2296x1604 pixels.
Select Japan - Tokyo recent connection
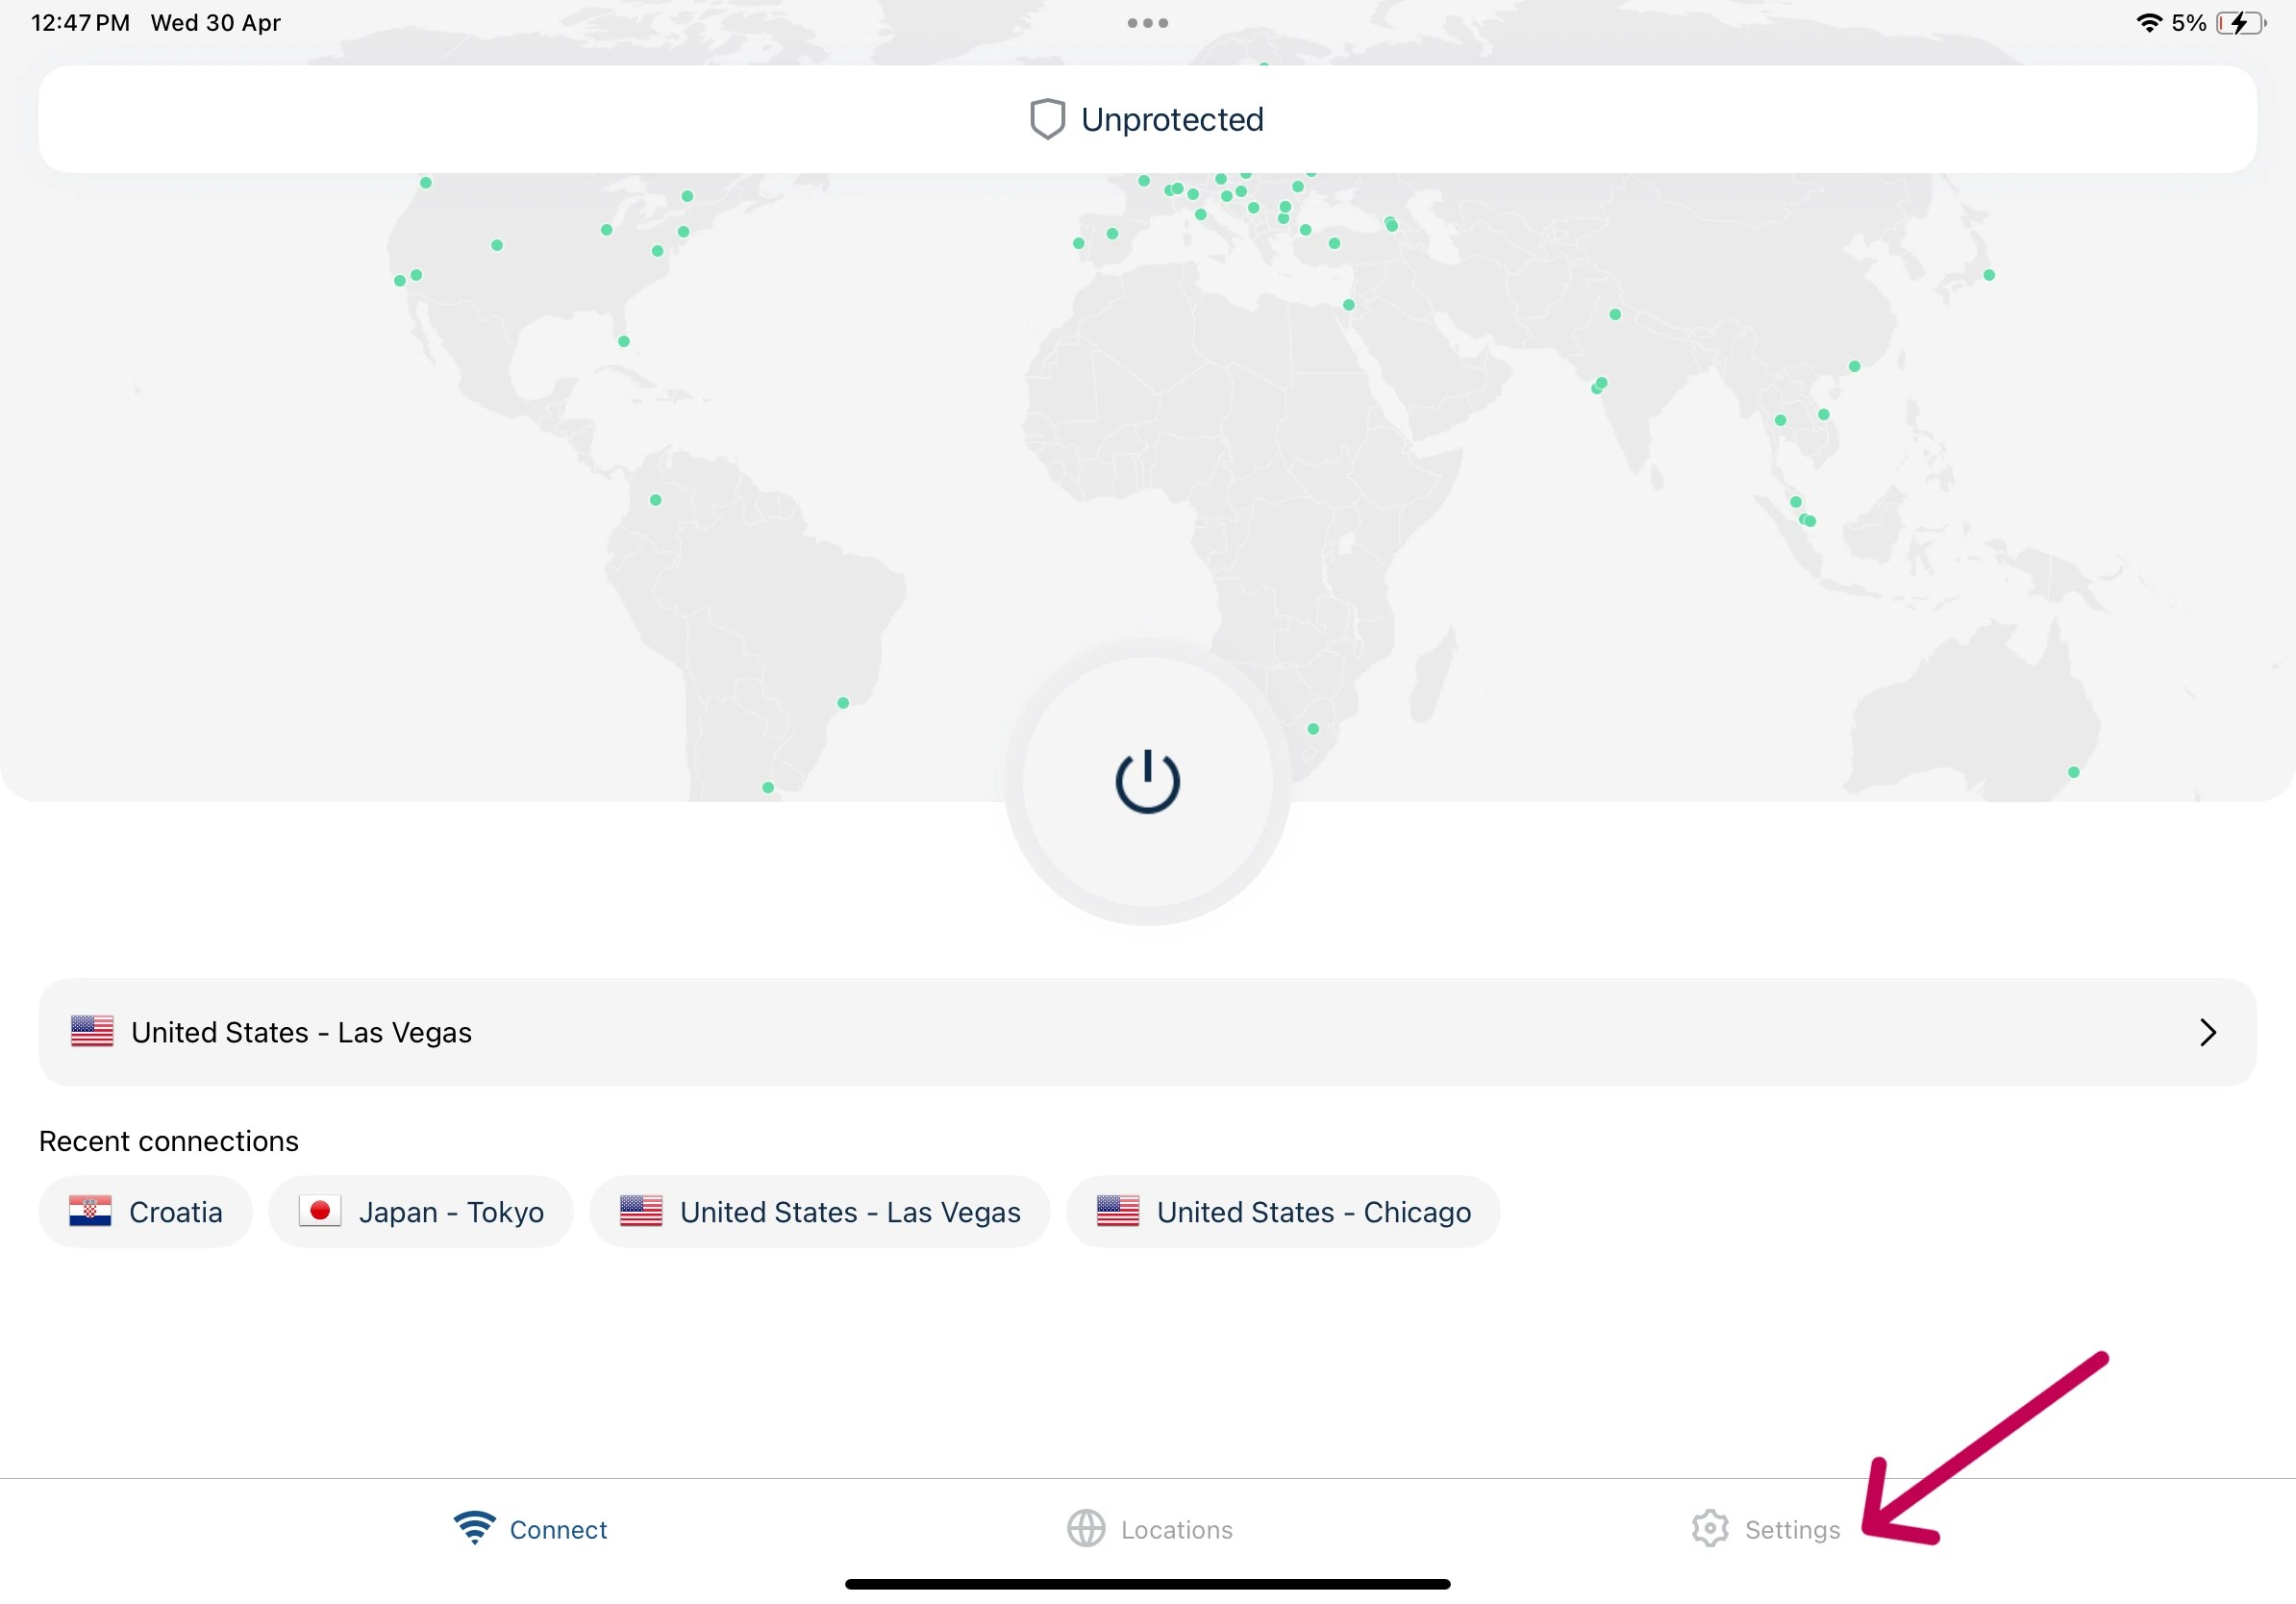pos(421,1211)
